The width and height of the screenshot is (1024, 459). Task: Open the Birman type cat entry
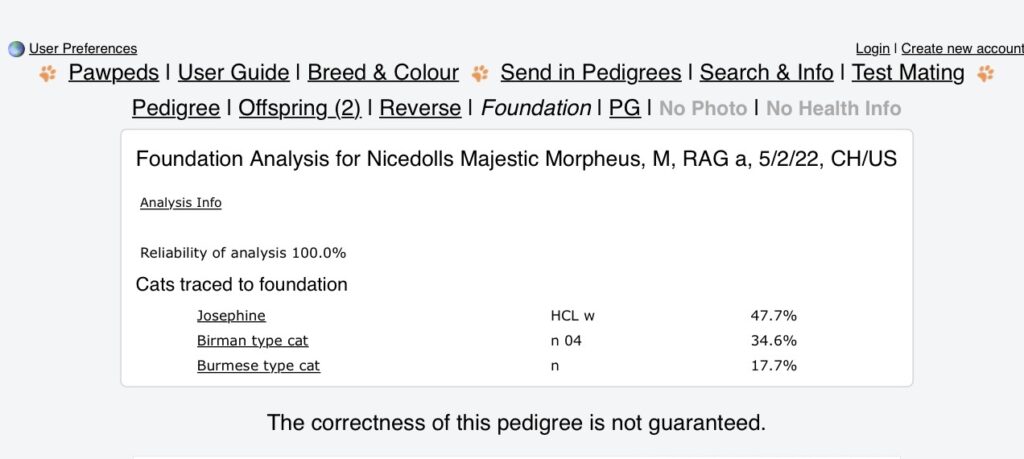pyautogui.click(x=252, y=341)
